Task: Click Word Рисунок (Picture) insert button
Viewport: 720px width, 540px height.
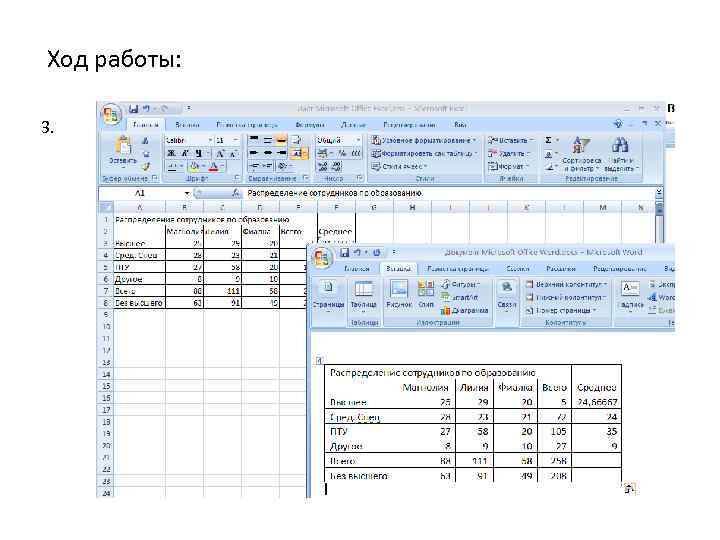Action: pos(399,295)
